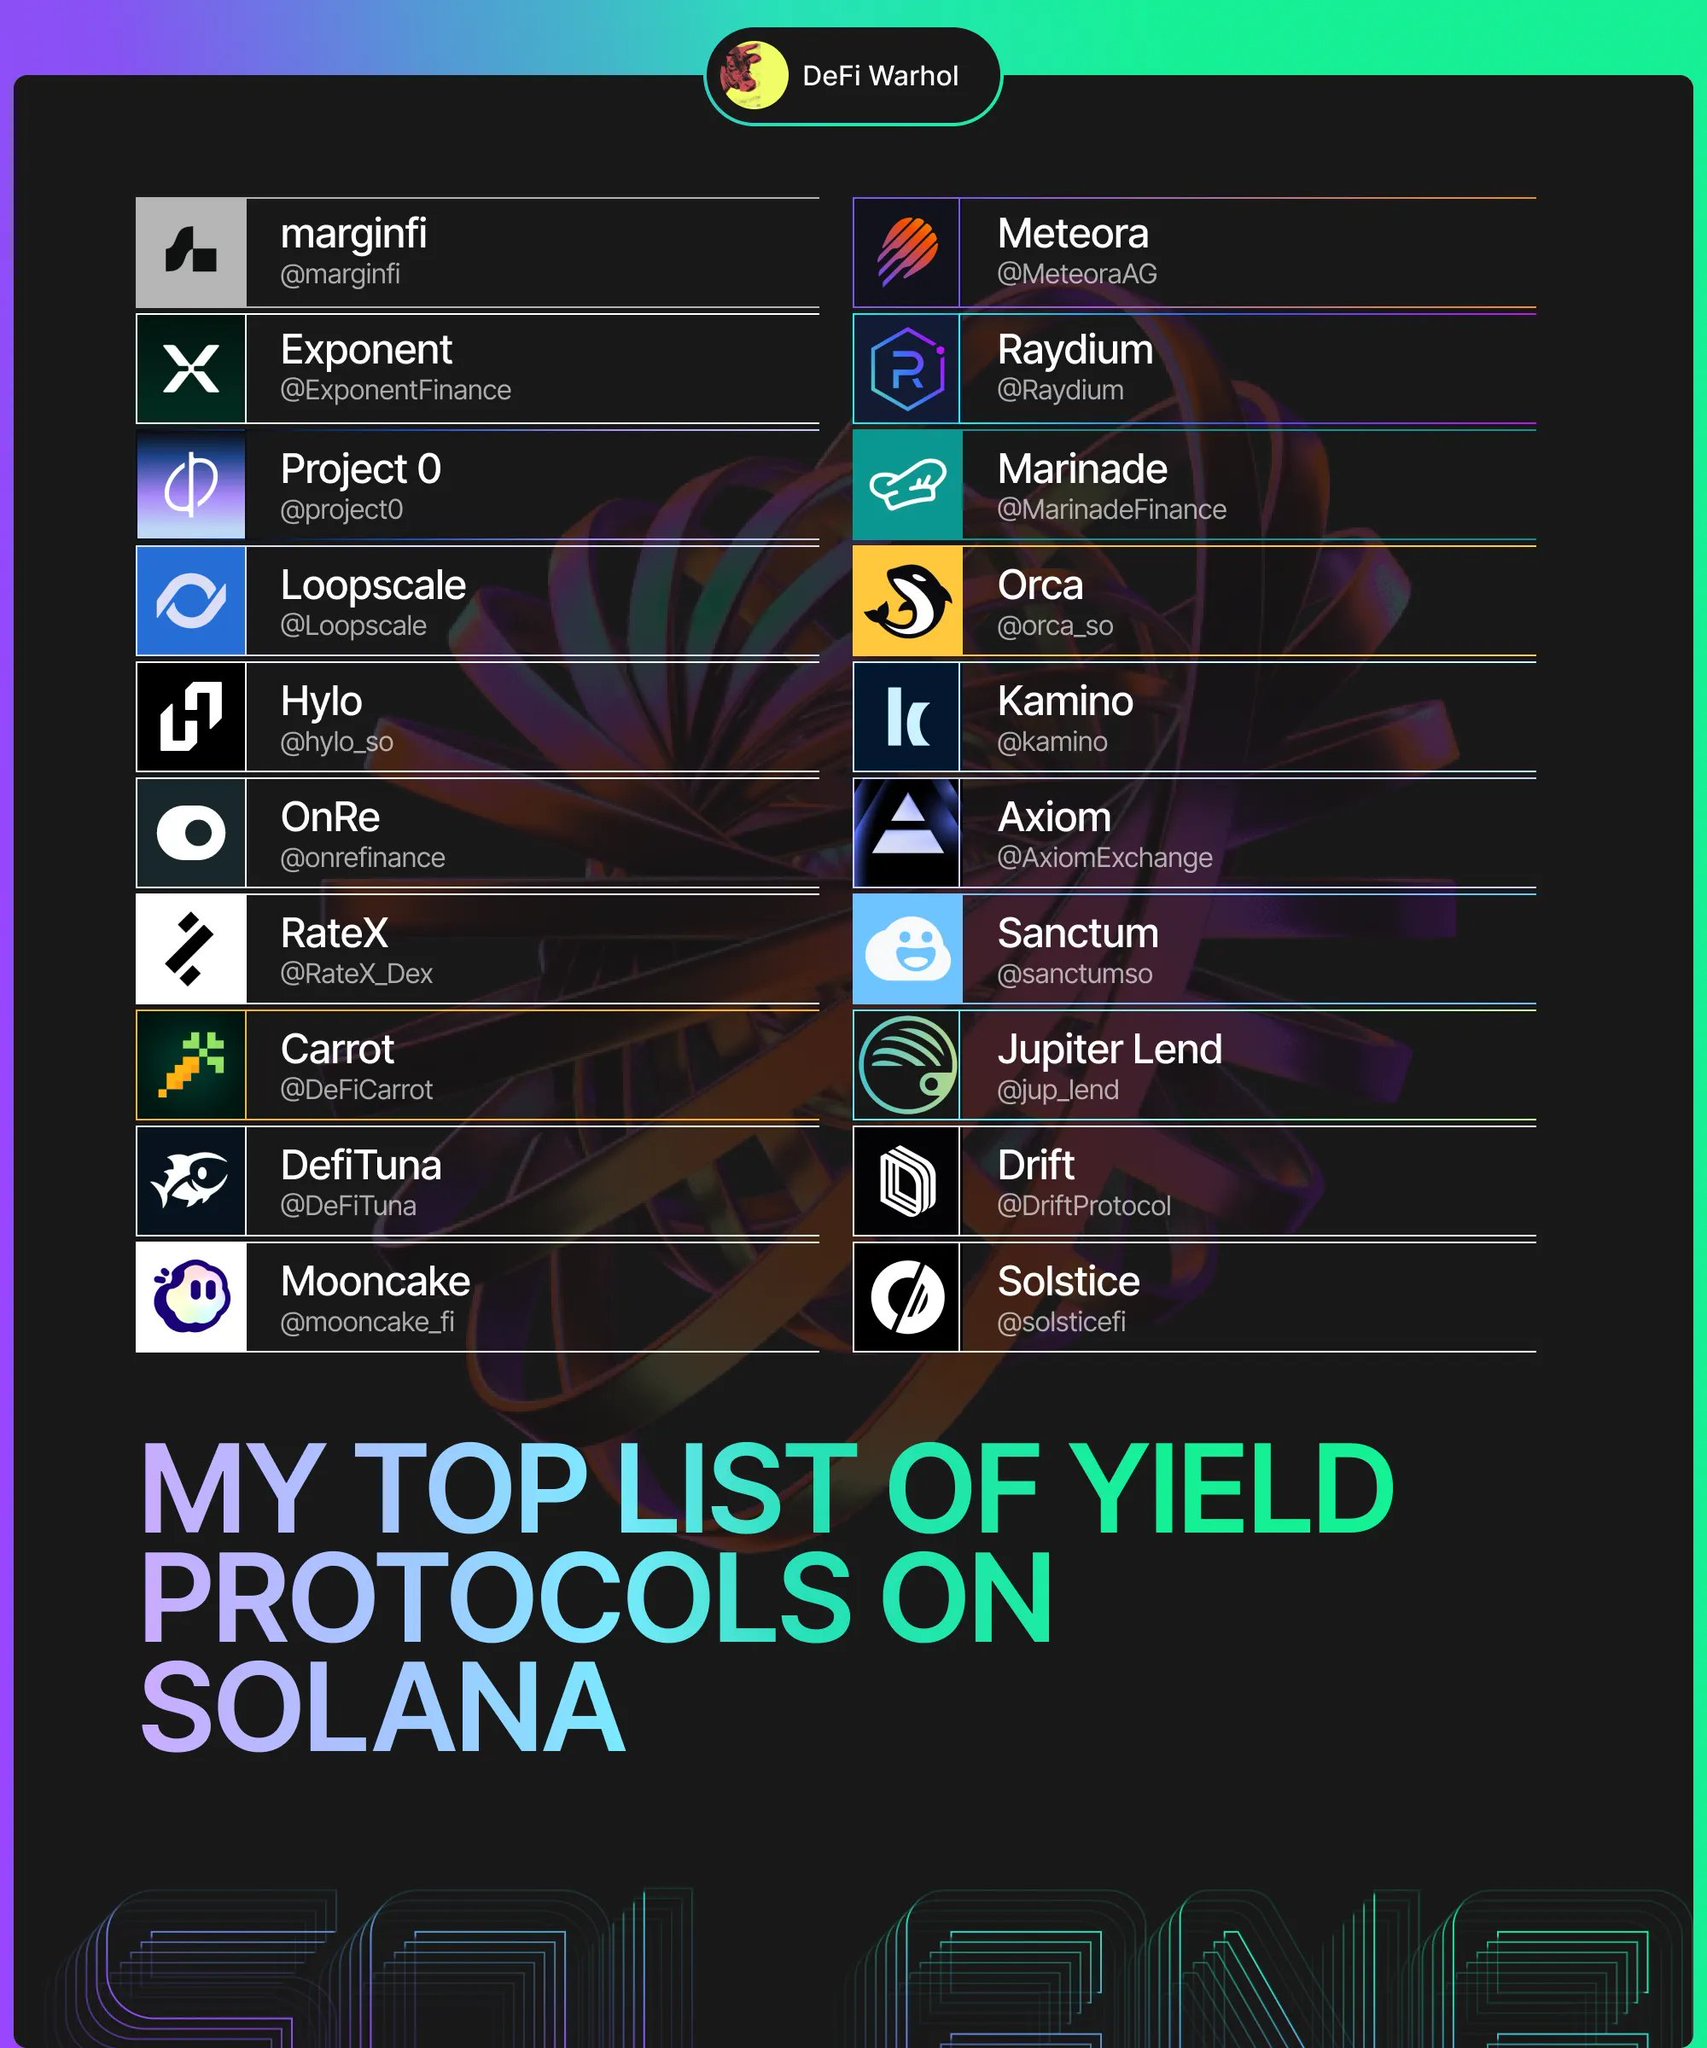Click the DeFi Warhol avatar image
This screenshot has width=1707, height=2048.
pyautogui.click(x=754, y=76)
